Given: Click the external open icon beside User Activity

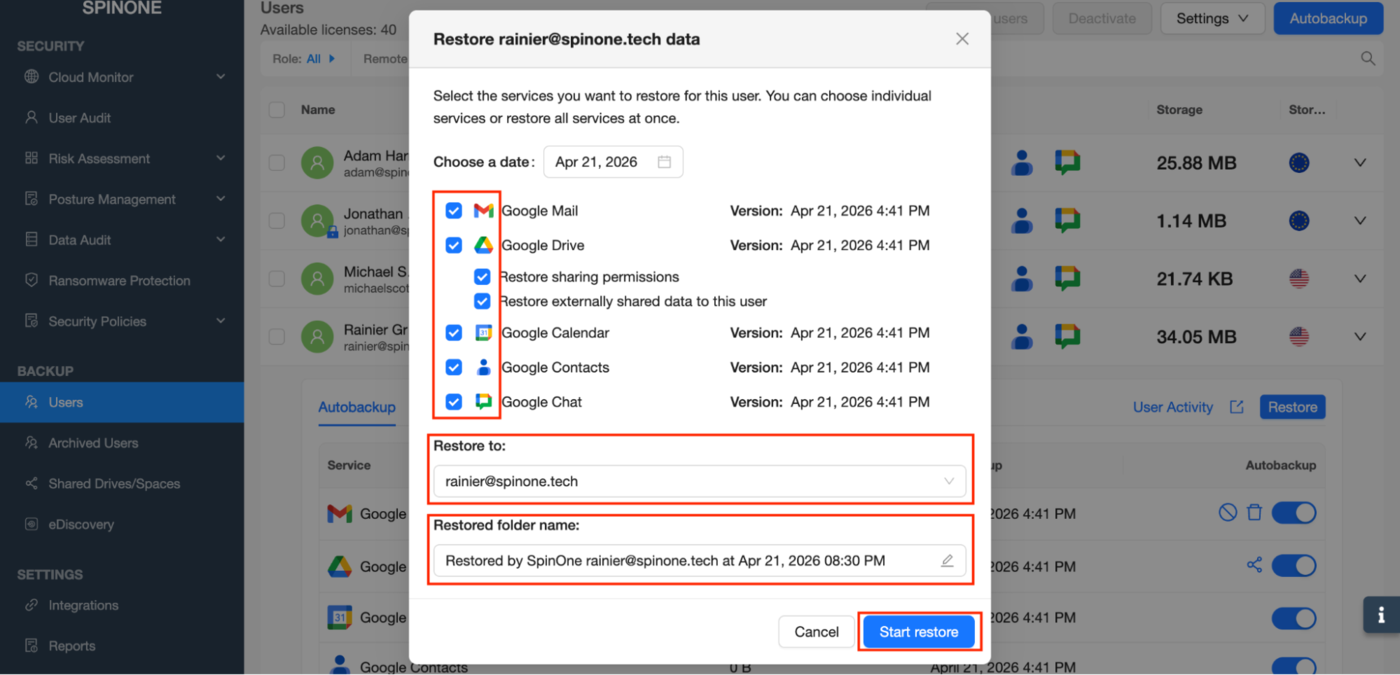Looking at the screenshot, I should pos(1237,407).
